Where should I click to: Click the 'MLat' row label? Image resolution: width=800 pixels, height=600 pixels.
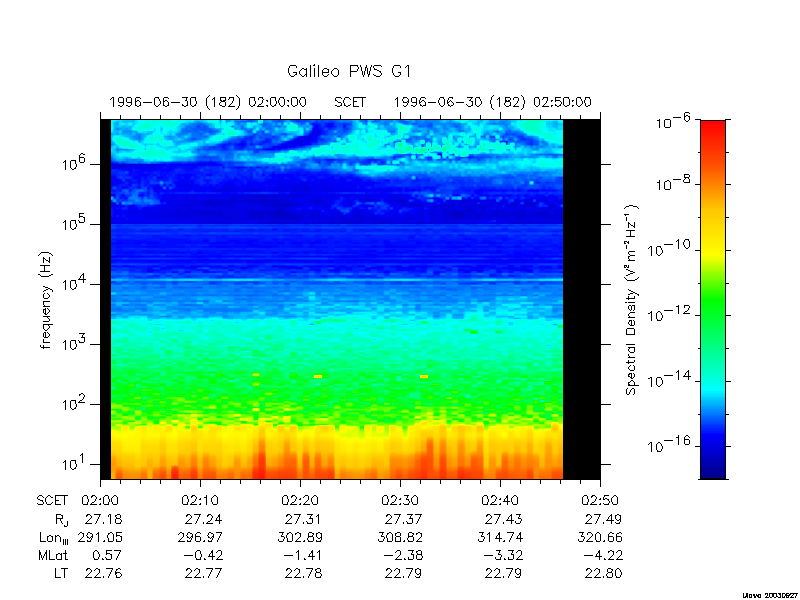tap(53, 556)
